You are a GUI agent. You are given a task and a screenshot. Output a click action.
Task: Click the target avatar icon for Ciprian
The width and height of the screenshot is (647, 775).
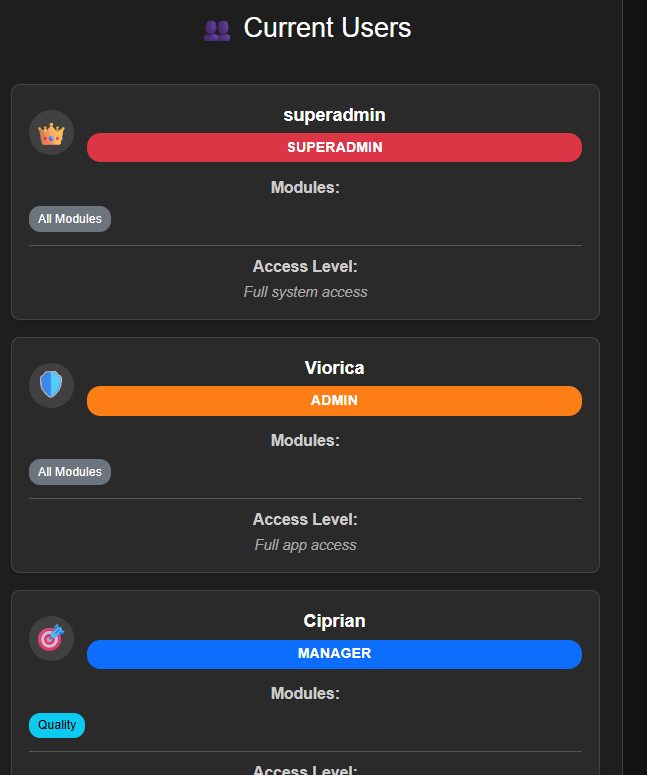(x=51, y=638)
